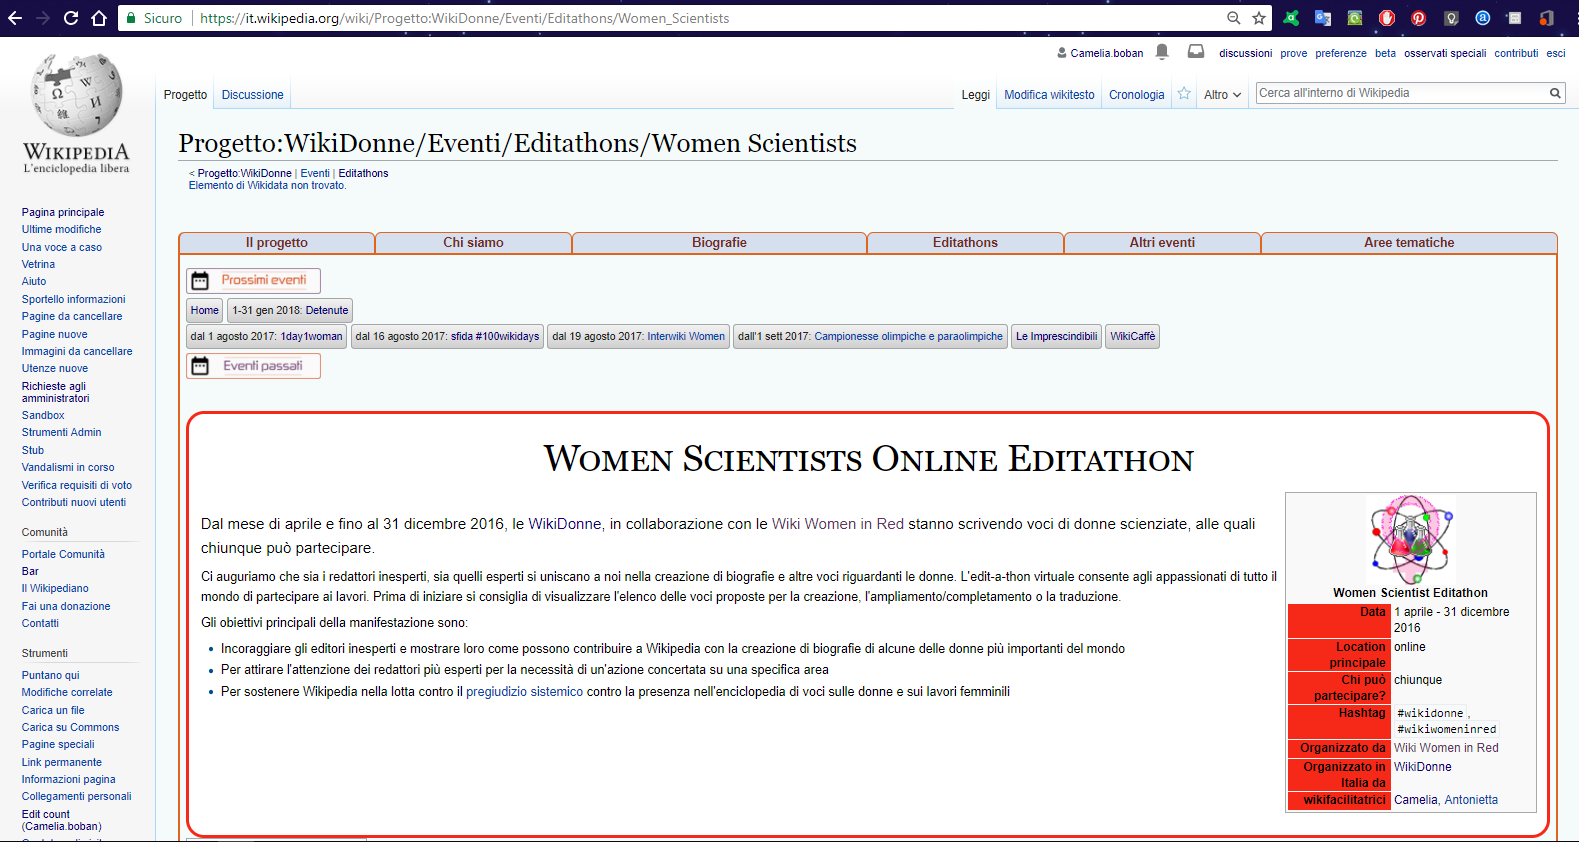The height and width of the screenshot is (842, 1579).
Task: Click the Wikipedia search magnifier icon
Action: (x=1555, y=93)
